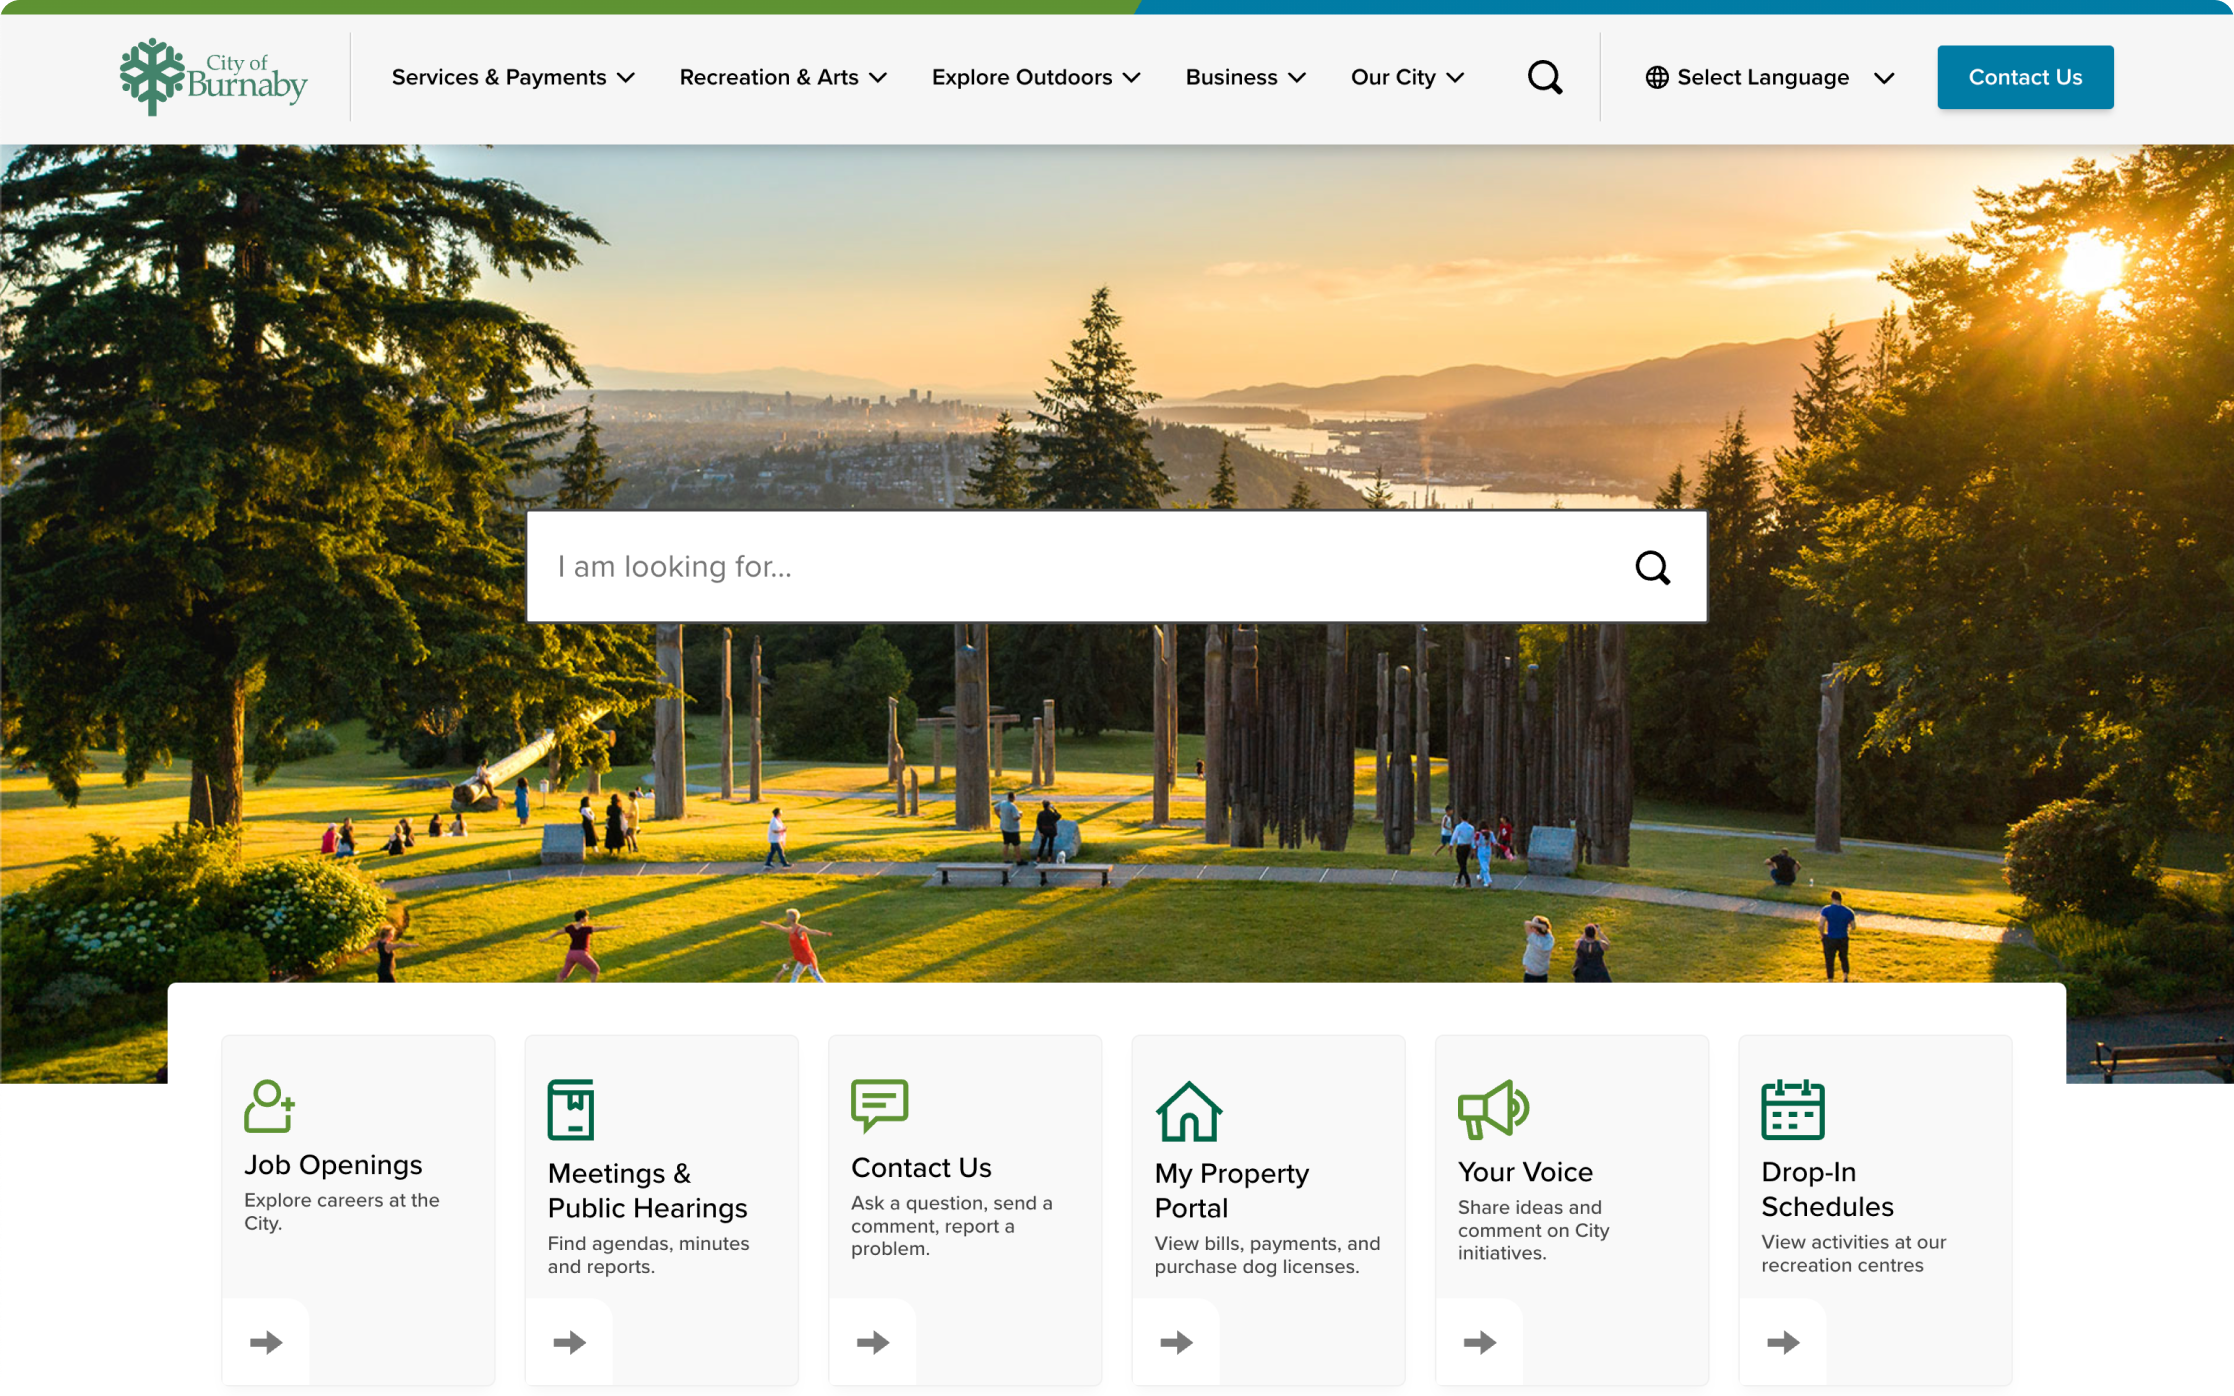This screenshot has height=1396, width=2234.
Task: Click the arrow on My Property Portal card
Action: coord(1176,1341)
